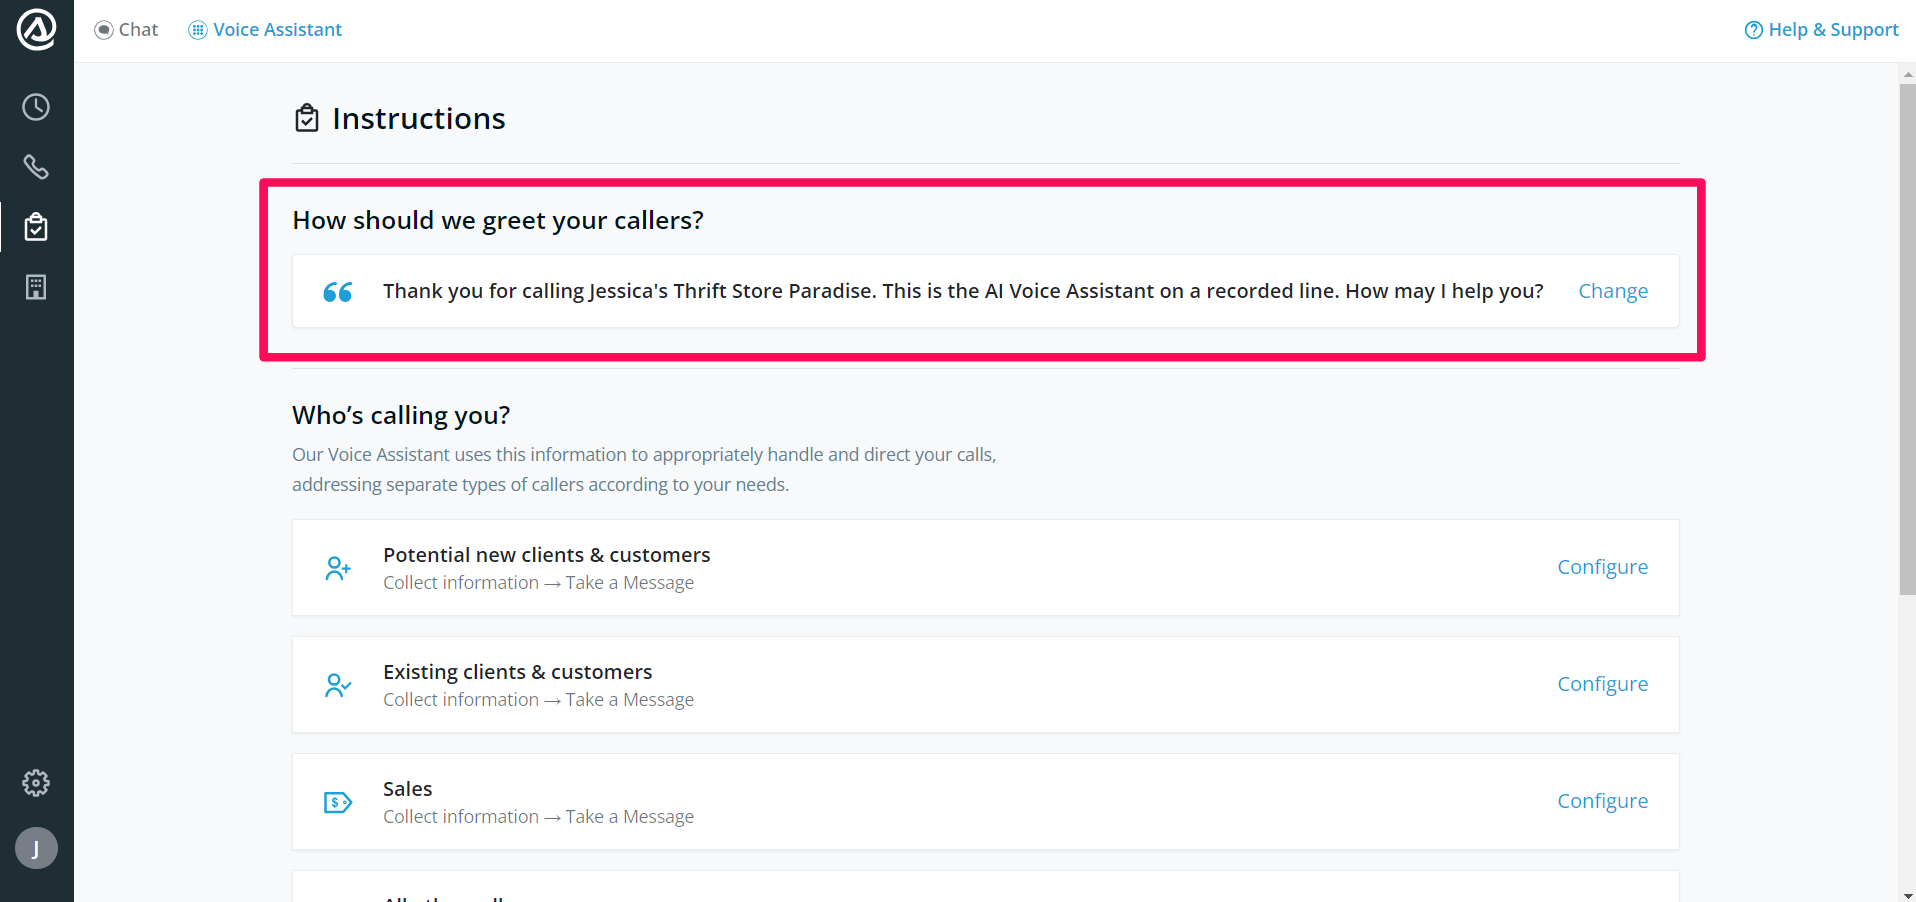Click the greeting quotation mark icon

(x=338, y=292)
